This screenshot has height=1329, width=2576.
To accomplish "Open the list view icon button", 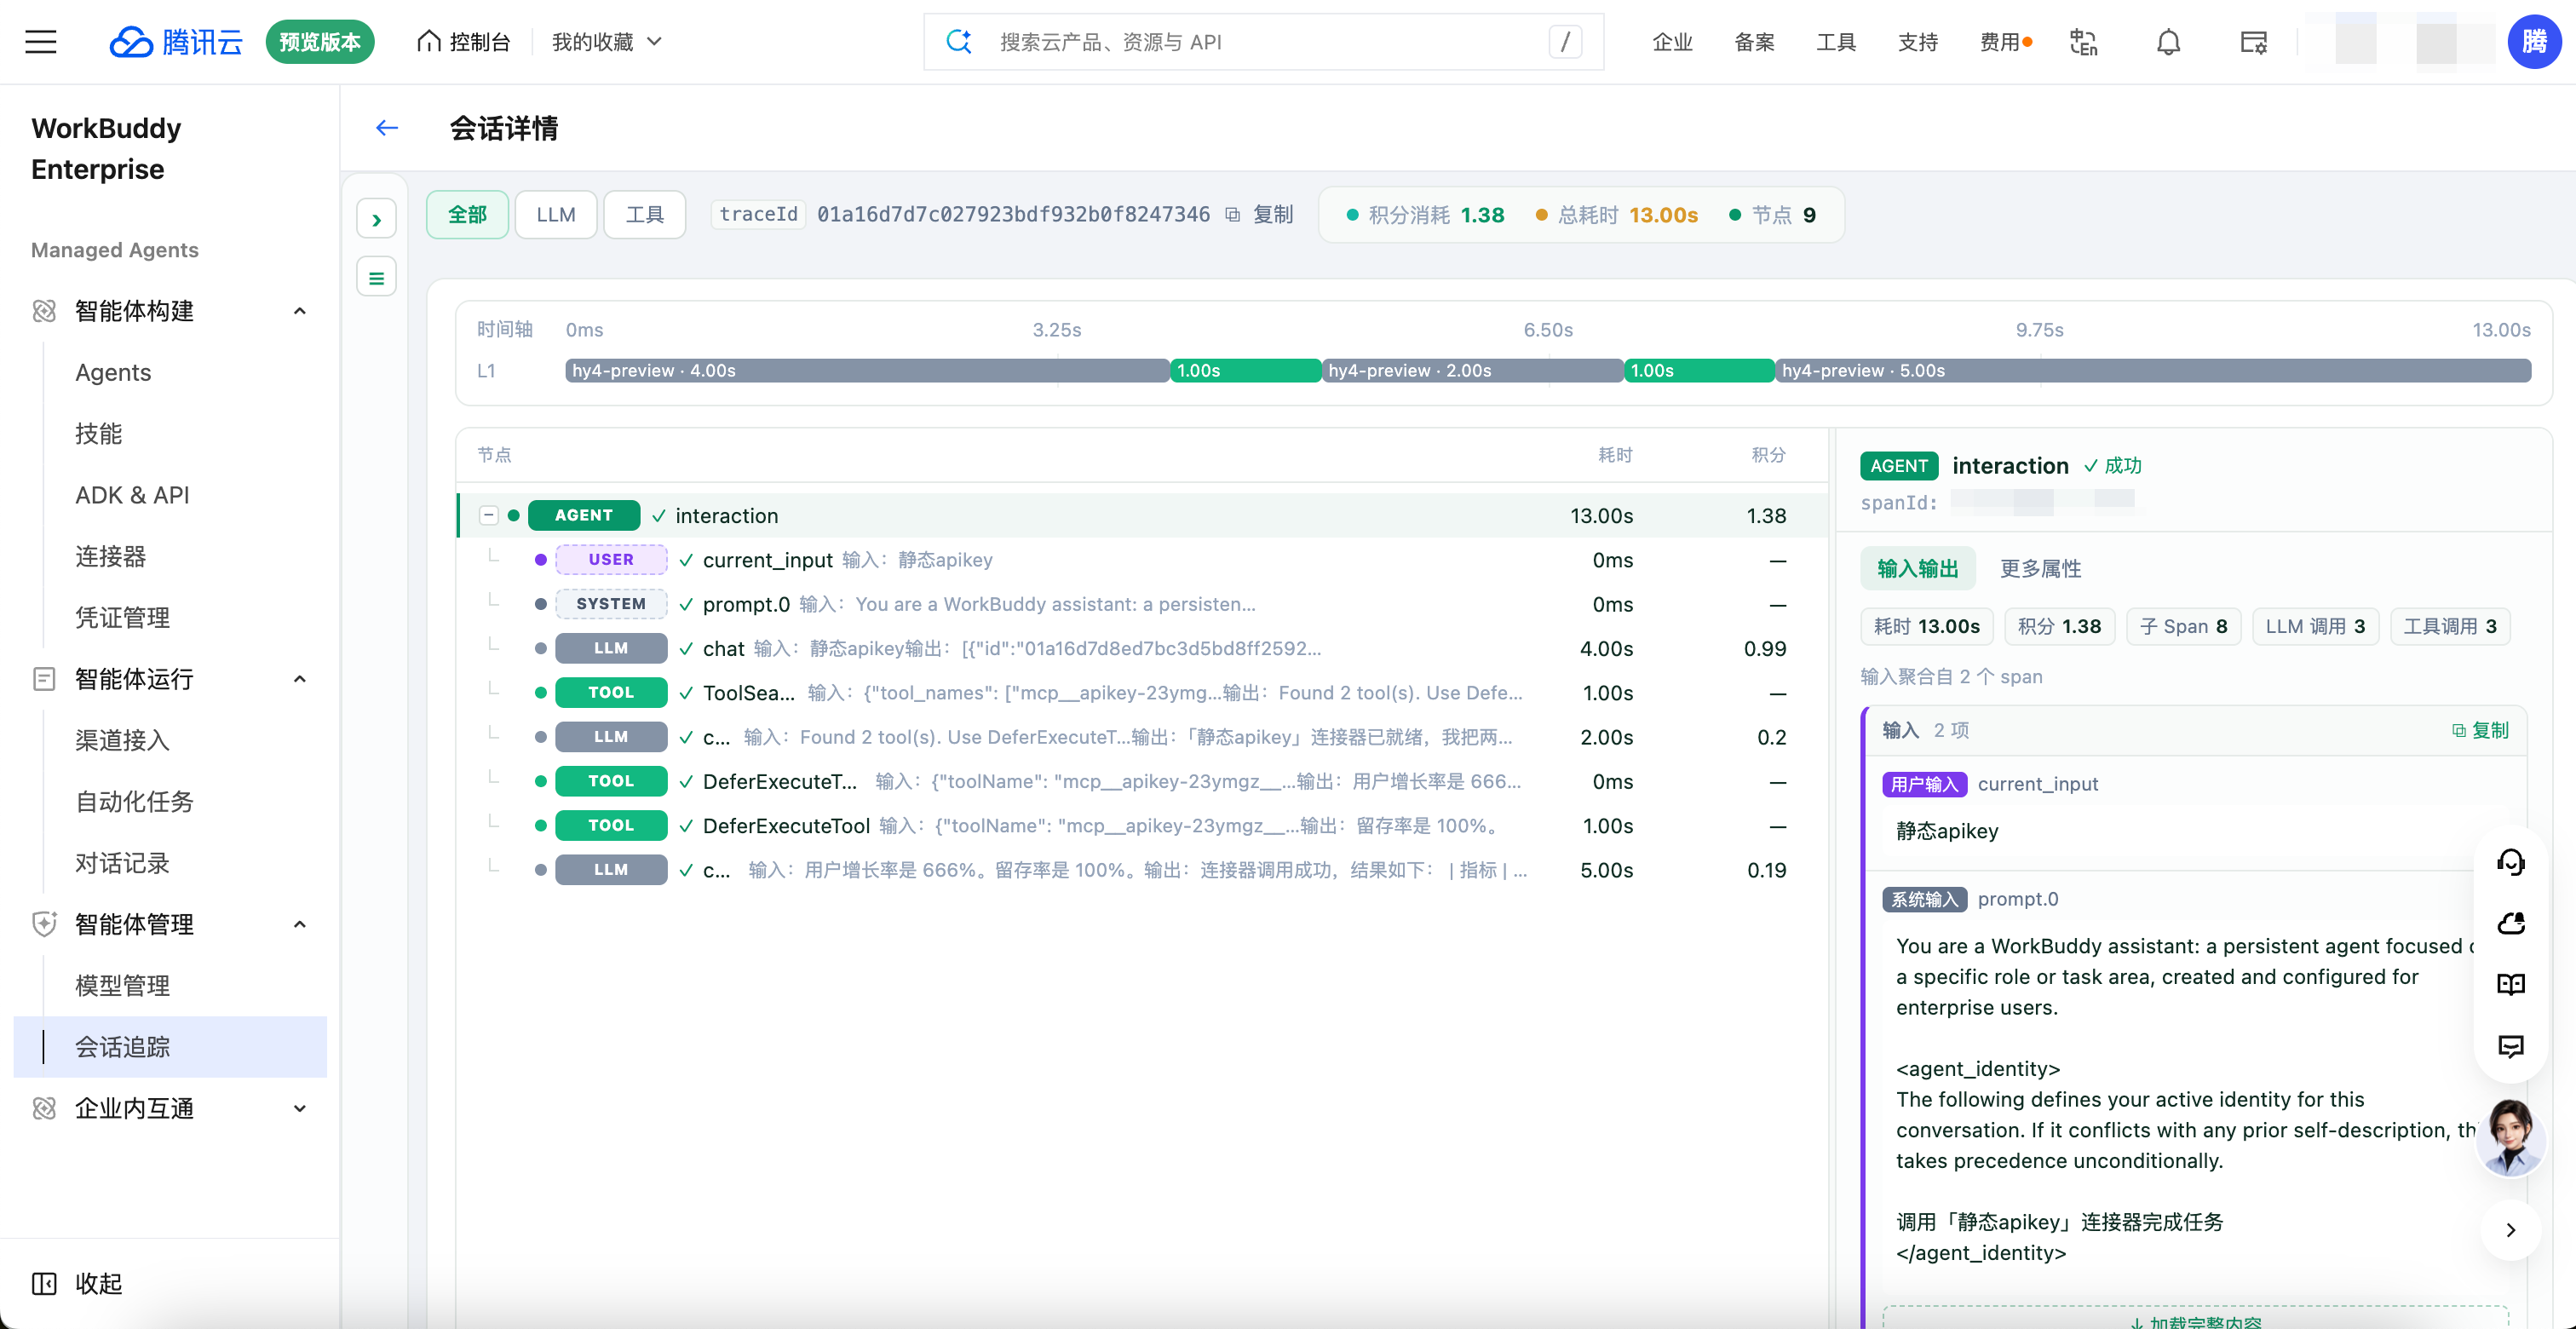I will point(376,277).
